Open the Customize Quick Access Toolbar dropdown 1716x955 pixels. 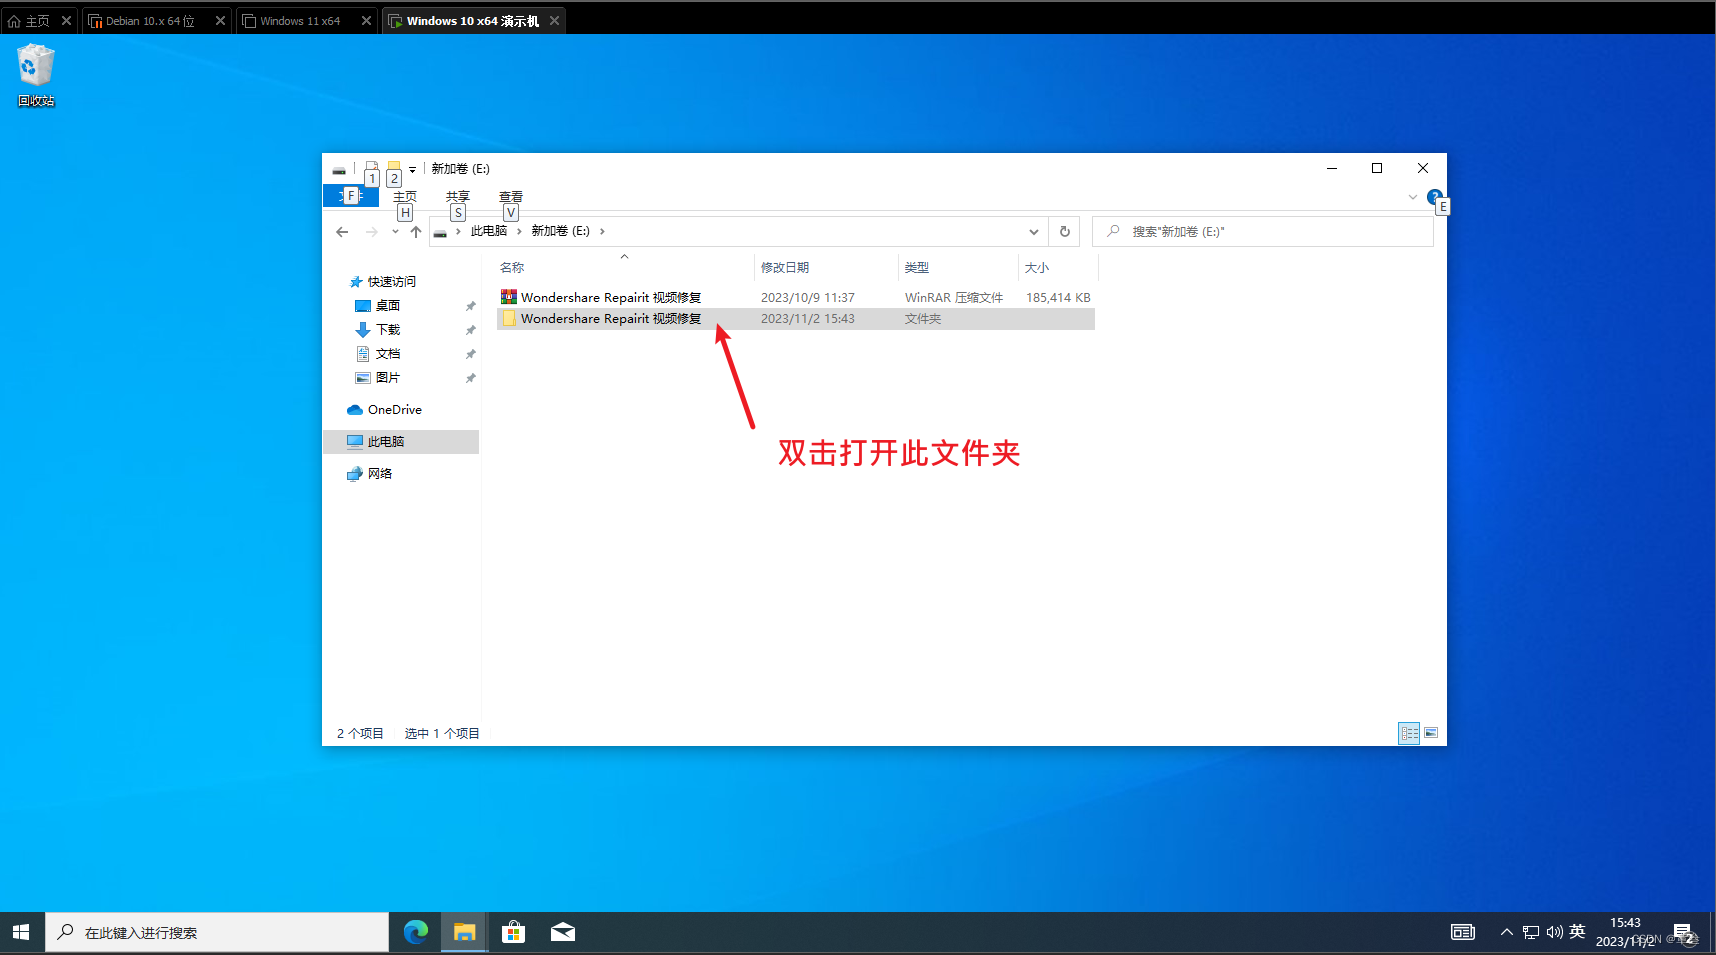click(x=412, y=170)
